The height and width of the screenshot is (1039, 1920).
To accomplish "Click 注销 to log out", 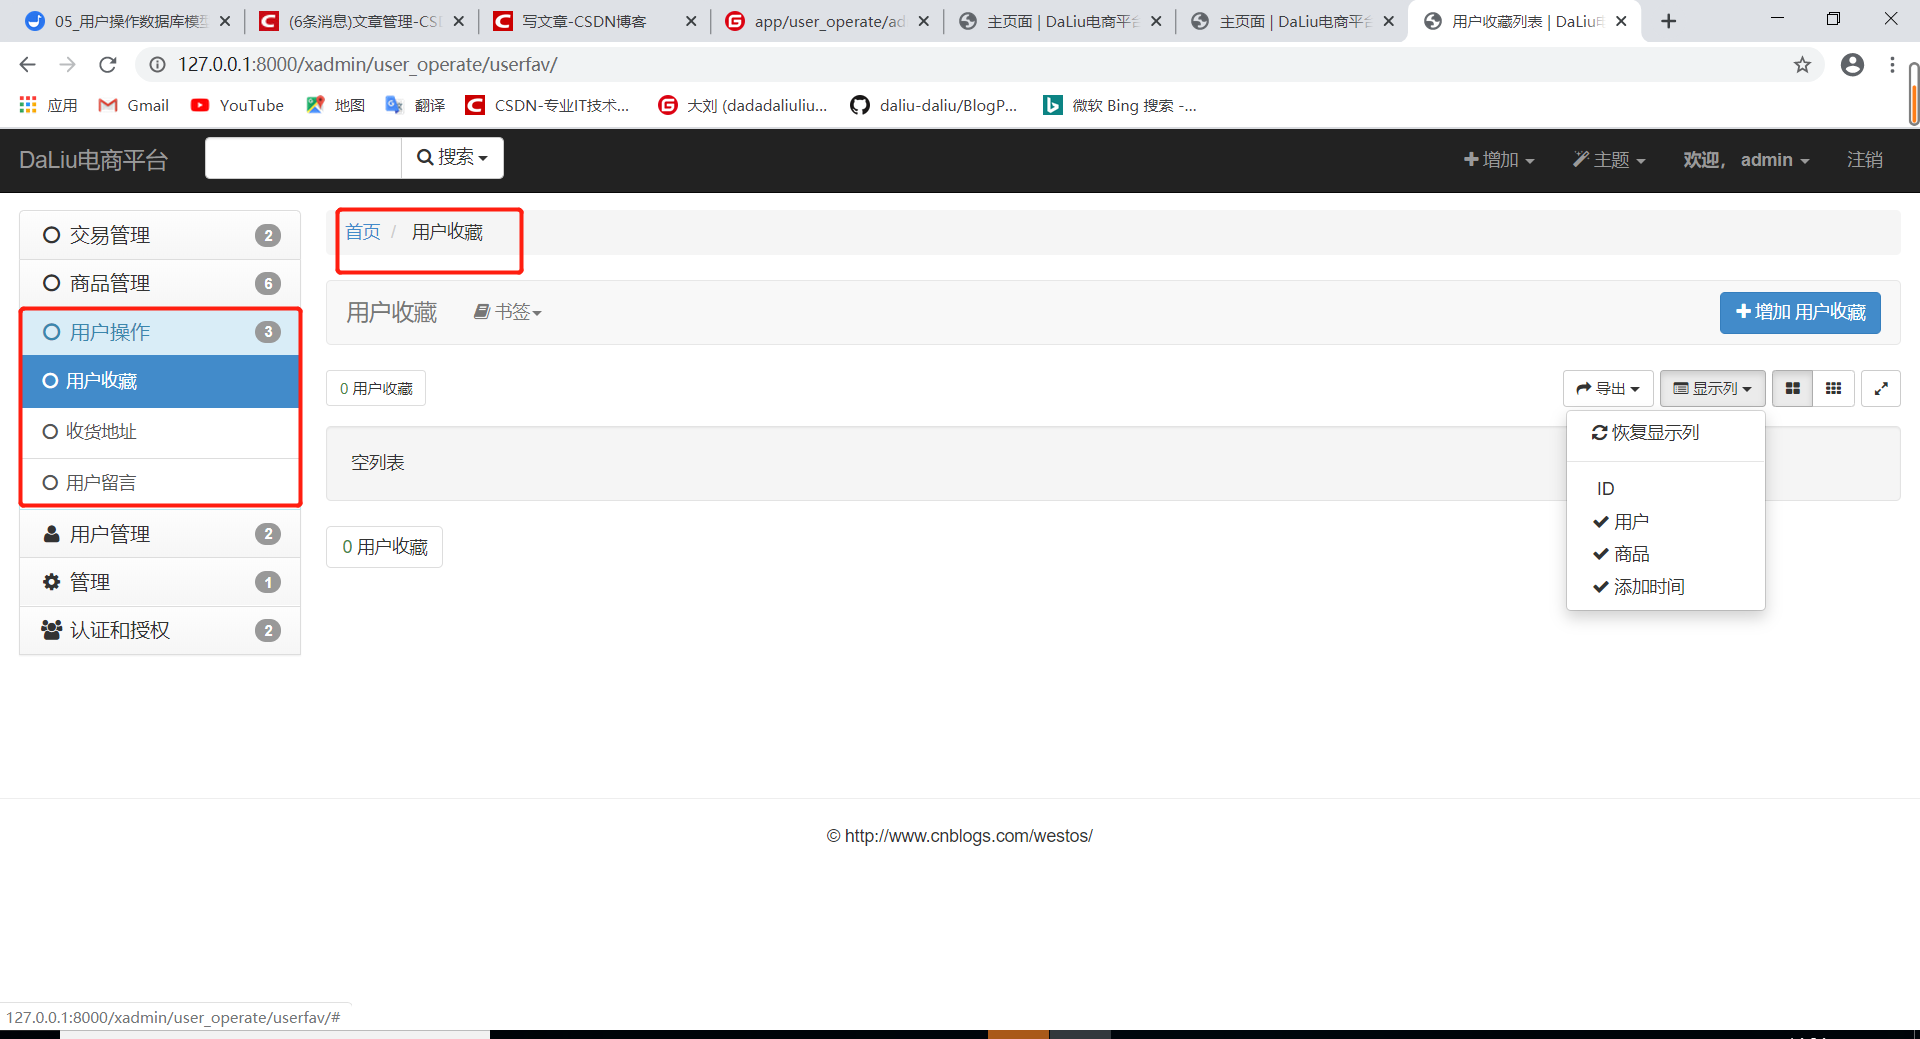I will (1864, 160).
